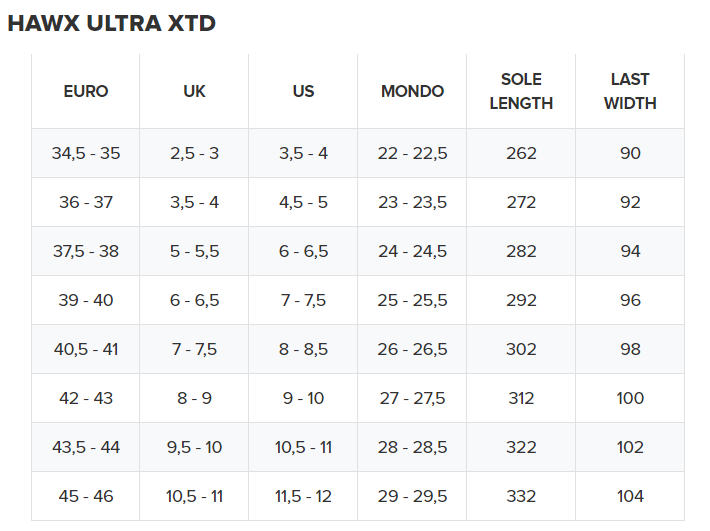Click the LAST WIDTH column header
Image resolution: width=710 pixels, height=531 pixels.
point(630,91)
